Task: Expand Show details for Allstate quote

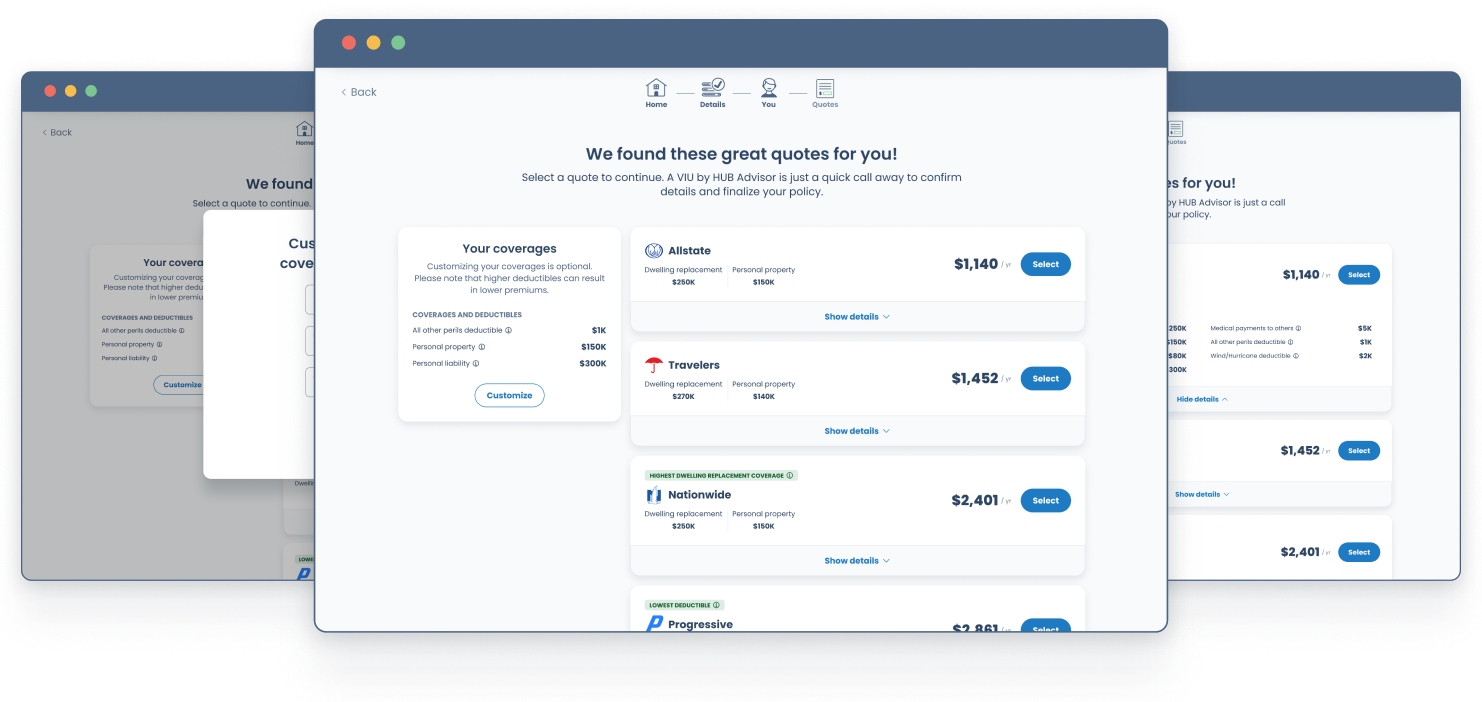Action: (856, 317)
